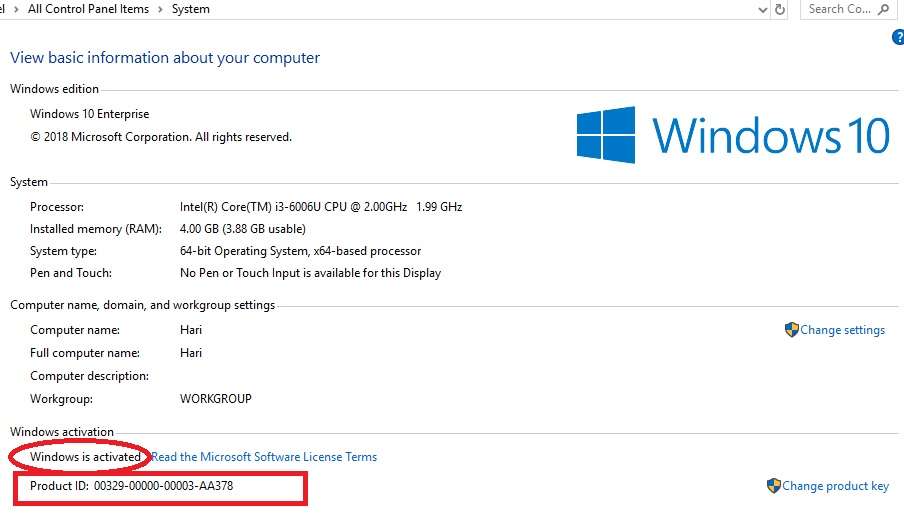Click the Windows activation section heading
The height and width of the screenshot is (524, 904).
pos(62,432)
